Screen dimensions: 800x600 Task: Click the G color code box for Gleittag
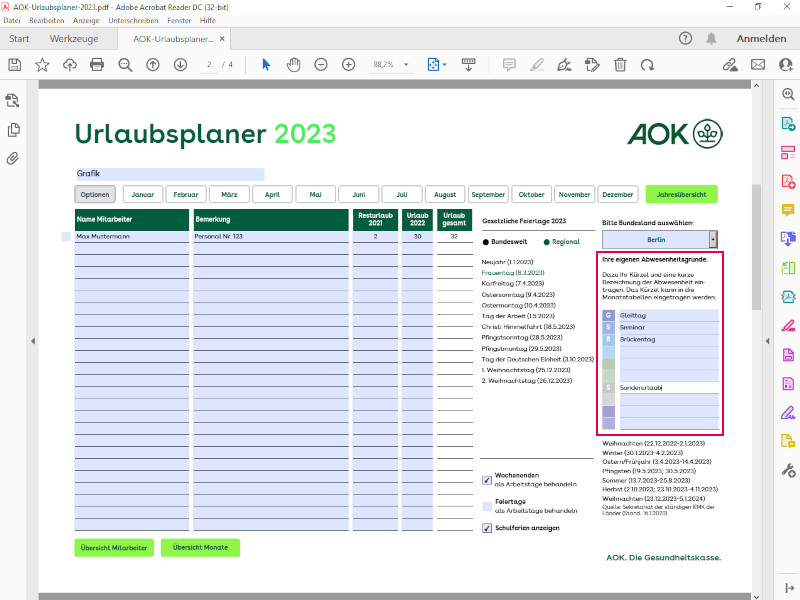point(608,315)
